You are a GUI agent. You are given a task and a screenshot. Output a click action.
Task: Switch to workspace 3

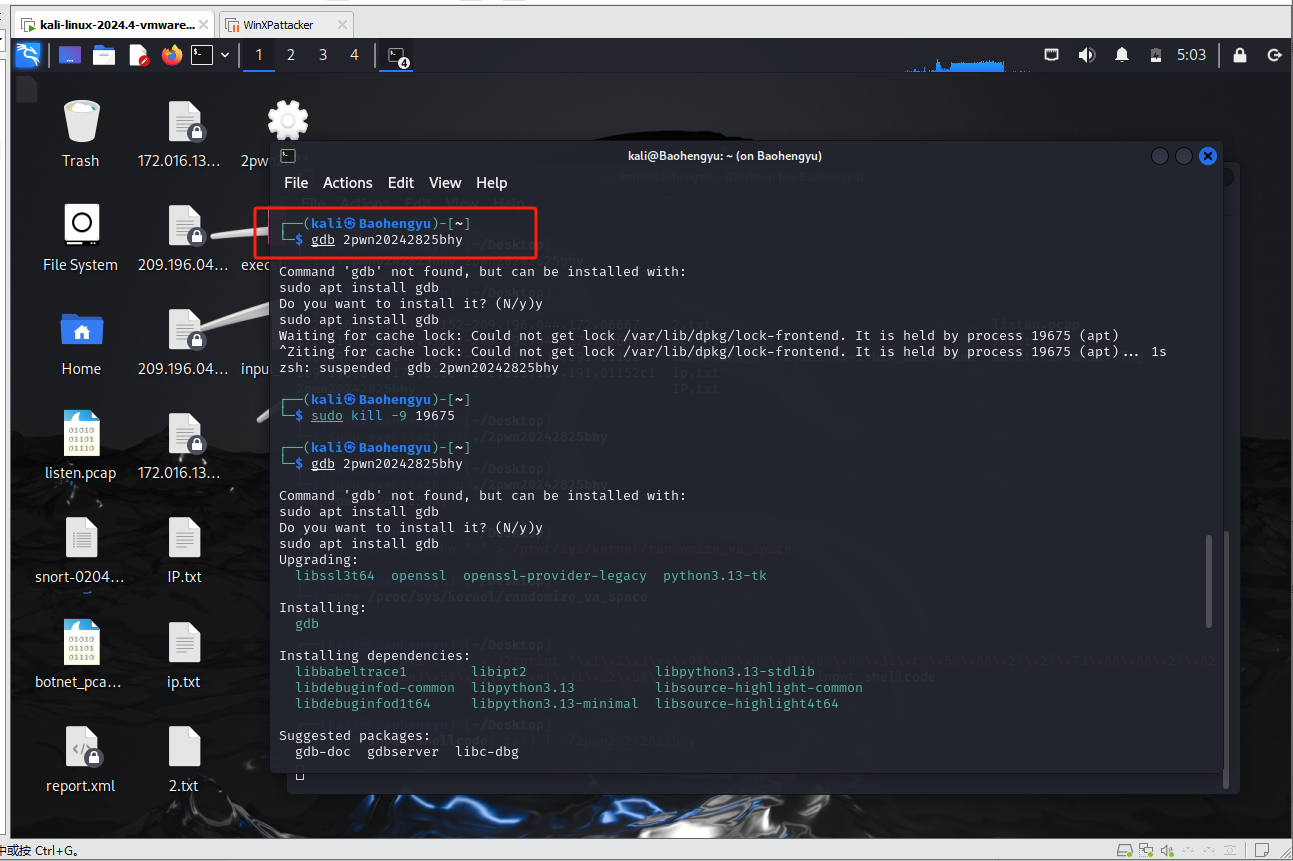(x=323, y=55)
